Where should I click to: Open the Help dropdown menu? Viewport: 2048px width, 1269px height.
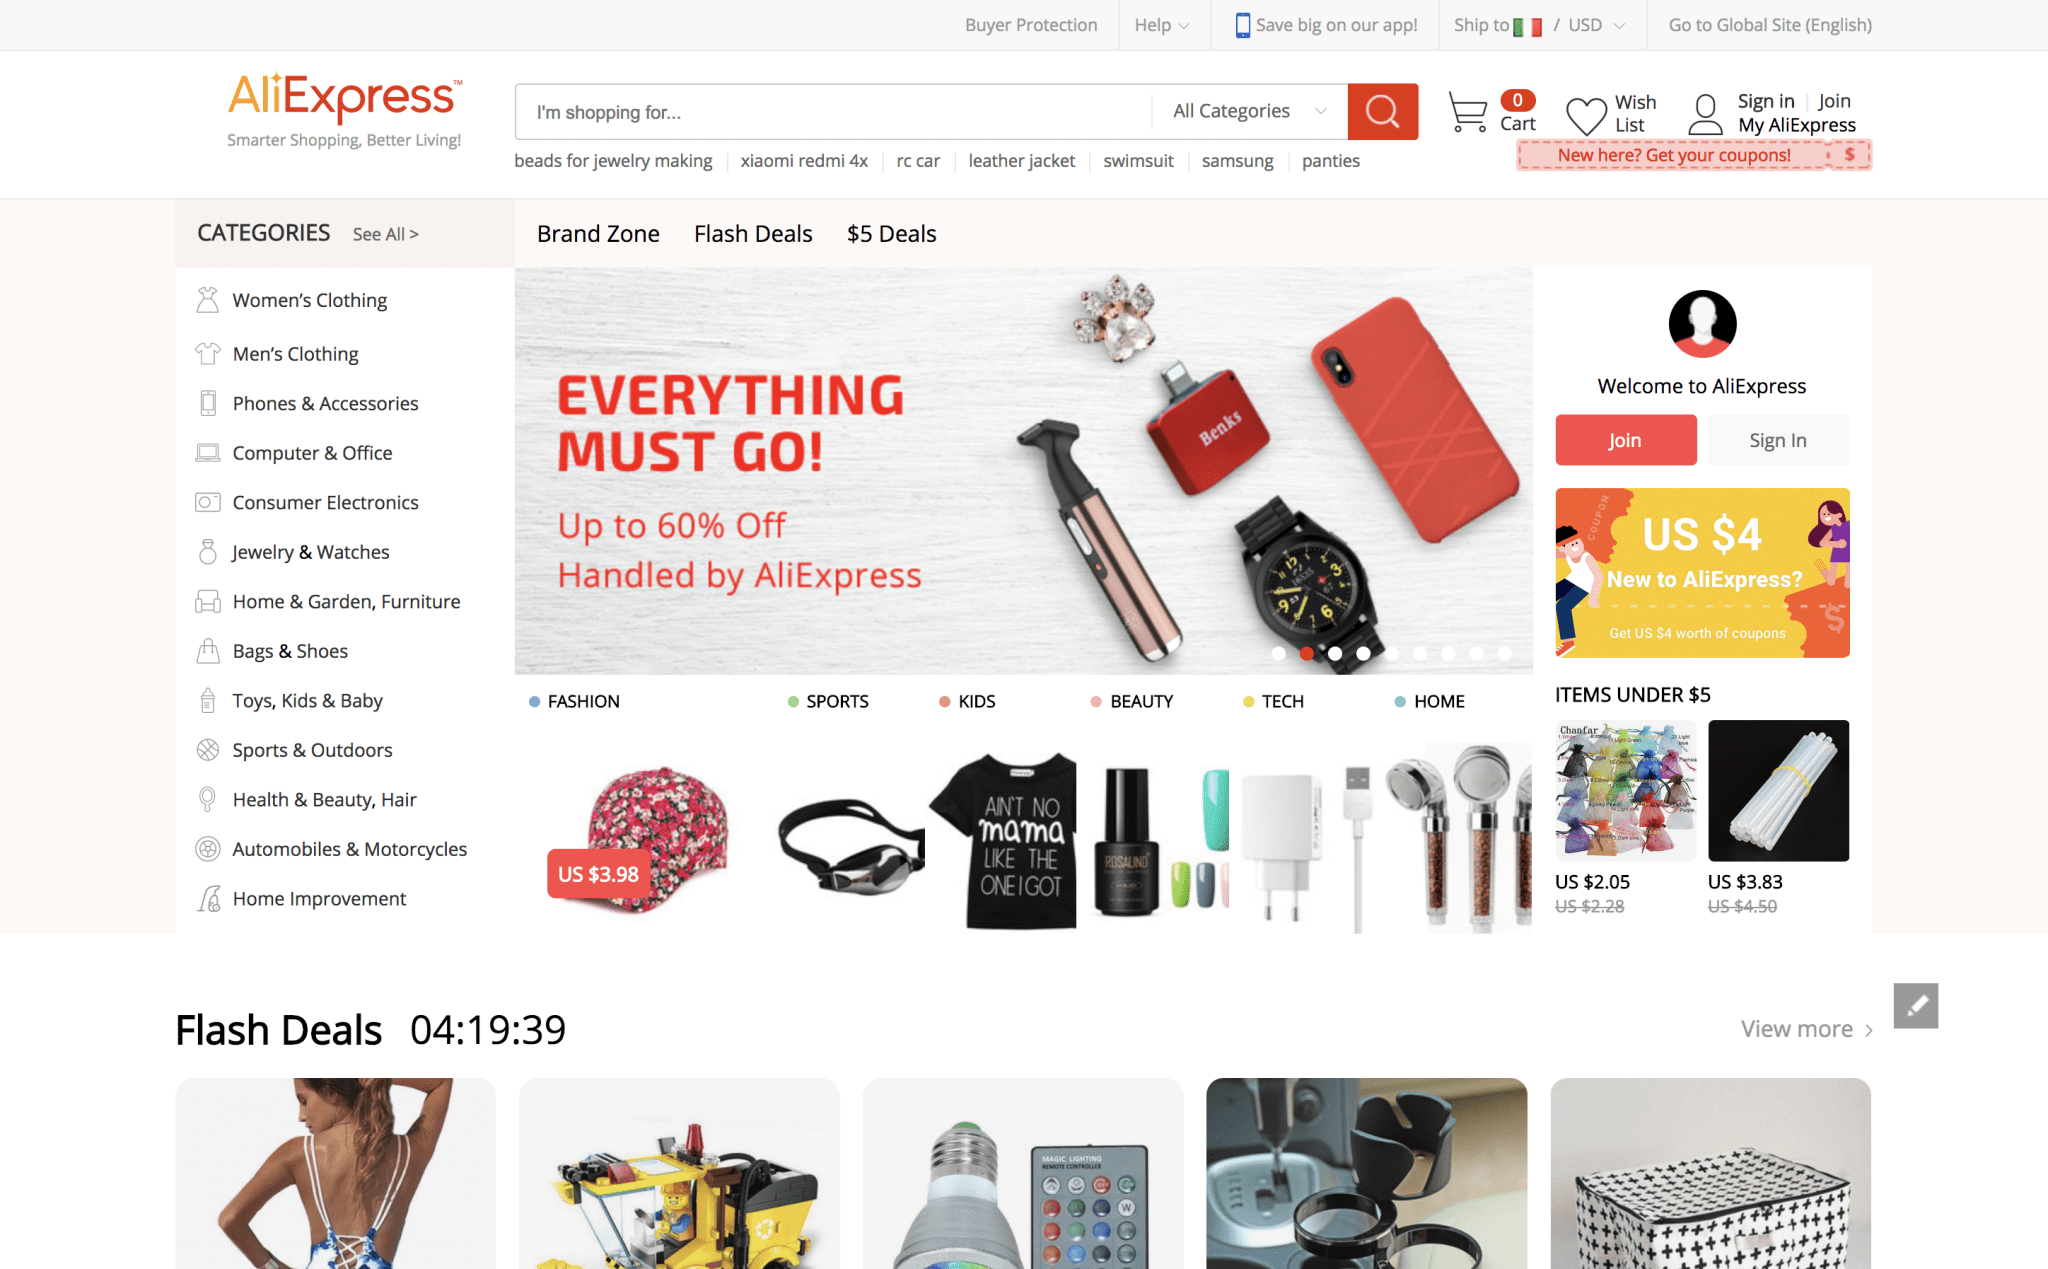(1161, 25)
